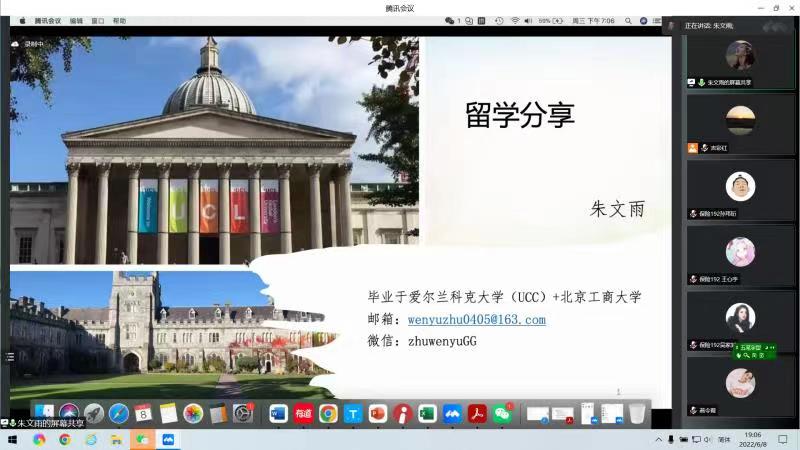This screenshot has height=450, width=800.
Task: Open WeChat in the dock
Action: coord(502,413)
